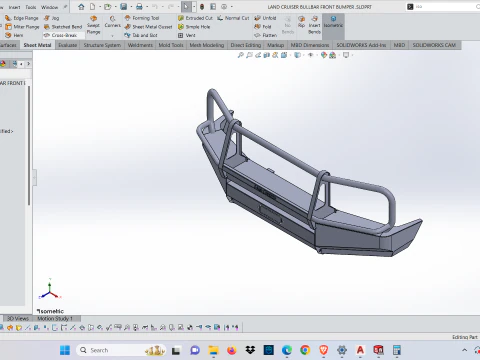Click the Unfold tool
Viewport: 480px width, 360px height.
point(265,18)
